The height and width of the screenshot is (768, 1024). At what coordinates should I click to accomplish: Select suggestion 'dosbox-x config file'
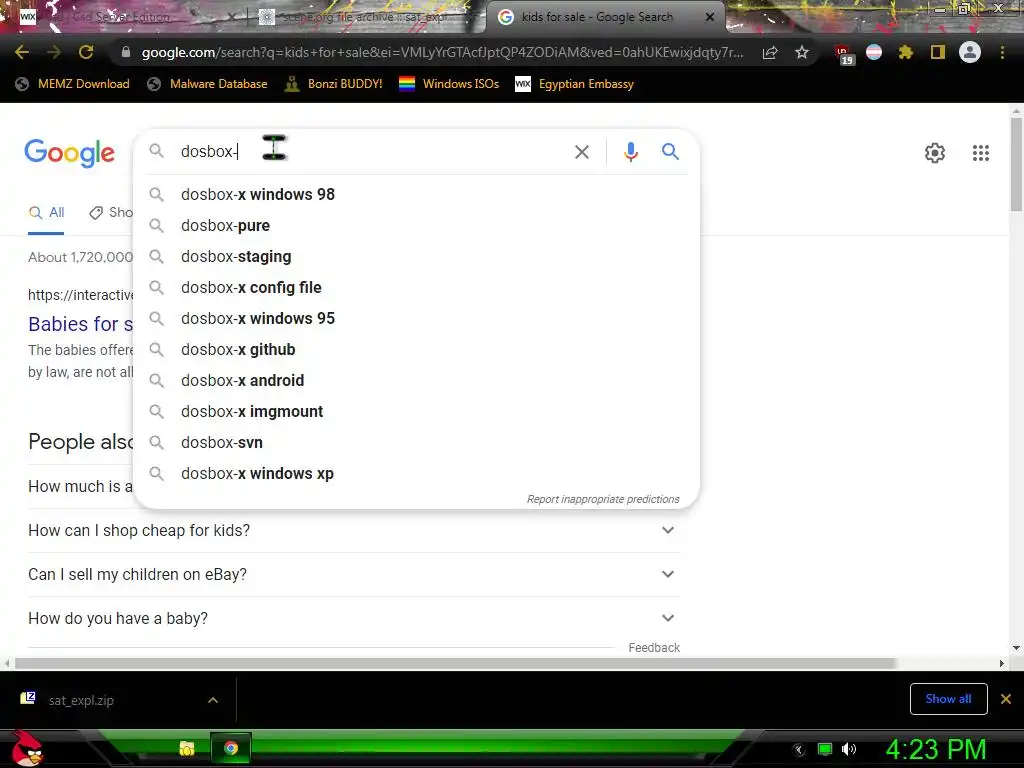click(x=416, y=287)
